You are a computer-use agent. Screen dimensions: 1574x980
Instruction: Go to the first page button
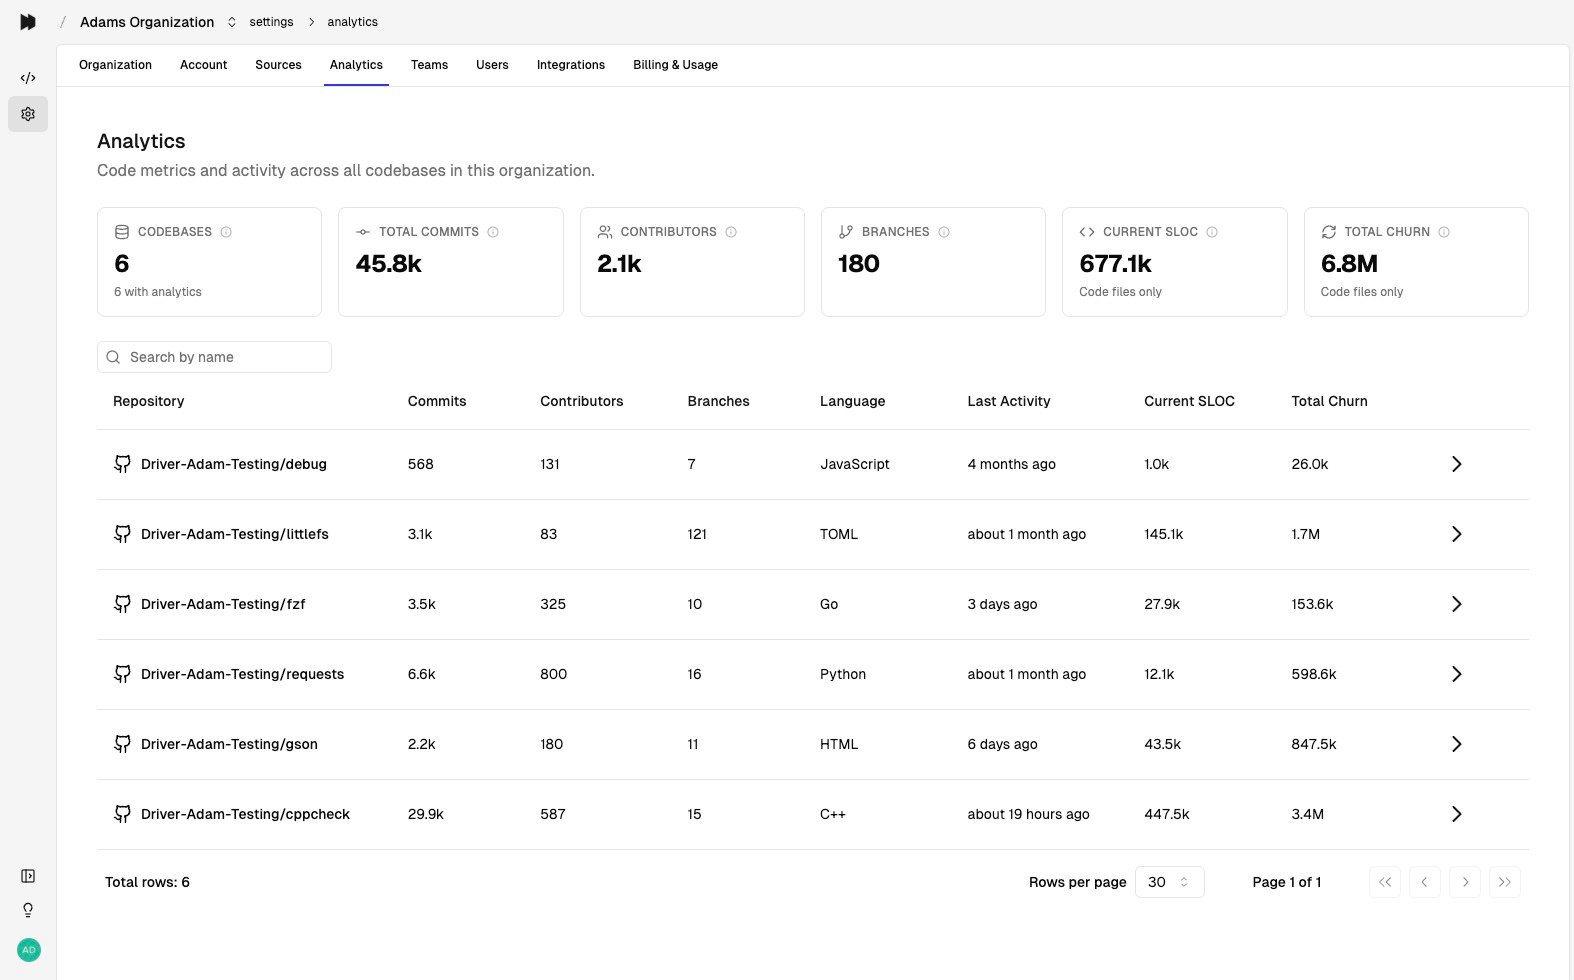tap(1385, 882)
